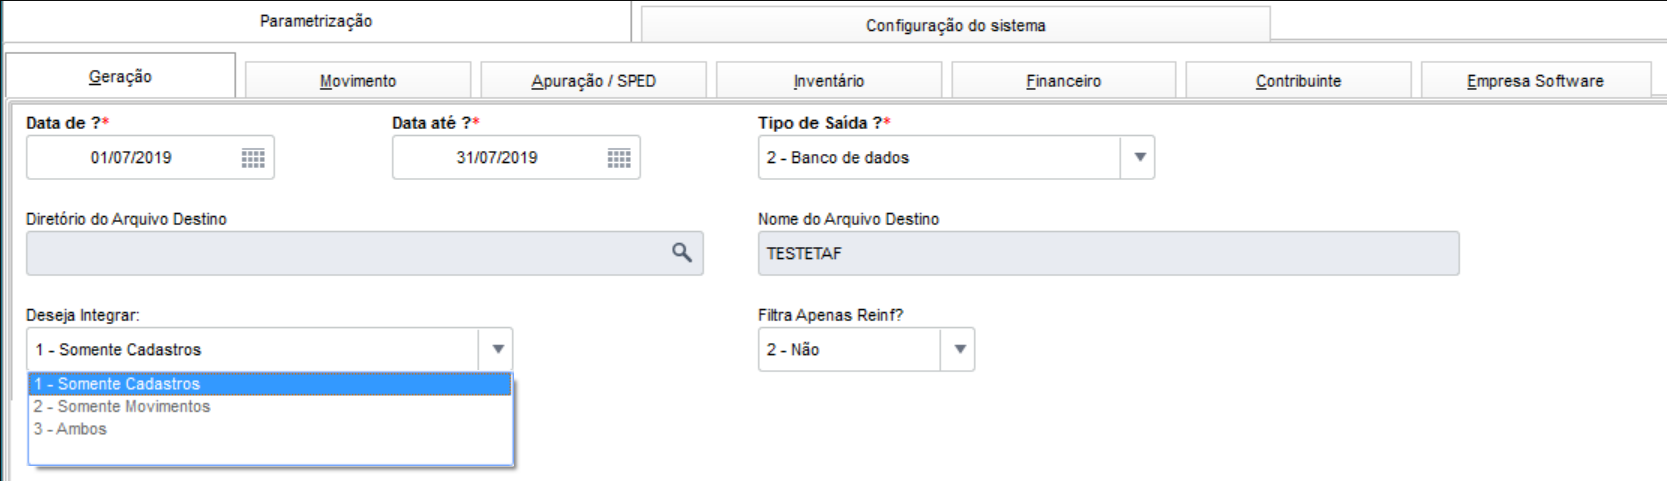The width and height of the screenshot is (1667, 481).
Task: Open the Configuração do sistema tab
Action: (x=955, y=26)
